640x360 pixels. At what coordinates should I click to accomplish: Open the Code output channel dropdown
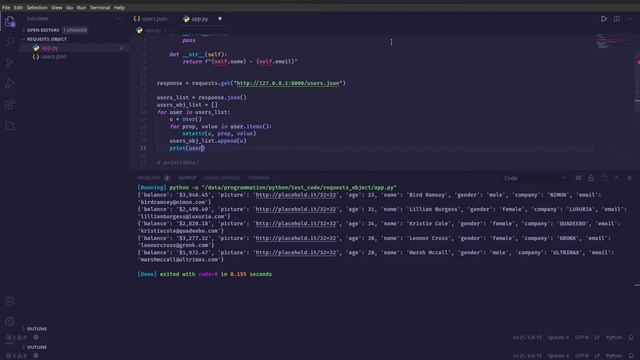pyautogui.click(x=535, y=178)
